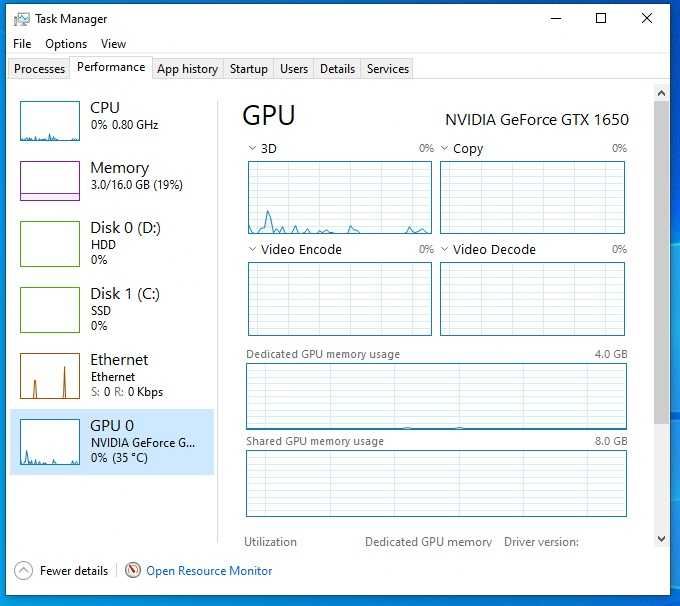Click the Resource Monitor icon

[133, 570]
